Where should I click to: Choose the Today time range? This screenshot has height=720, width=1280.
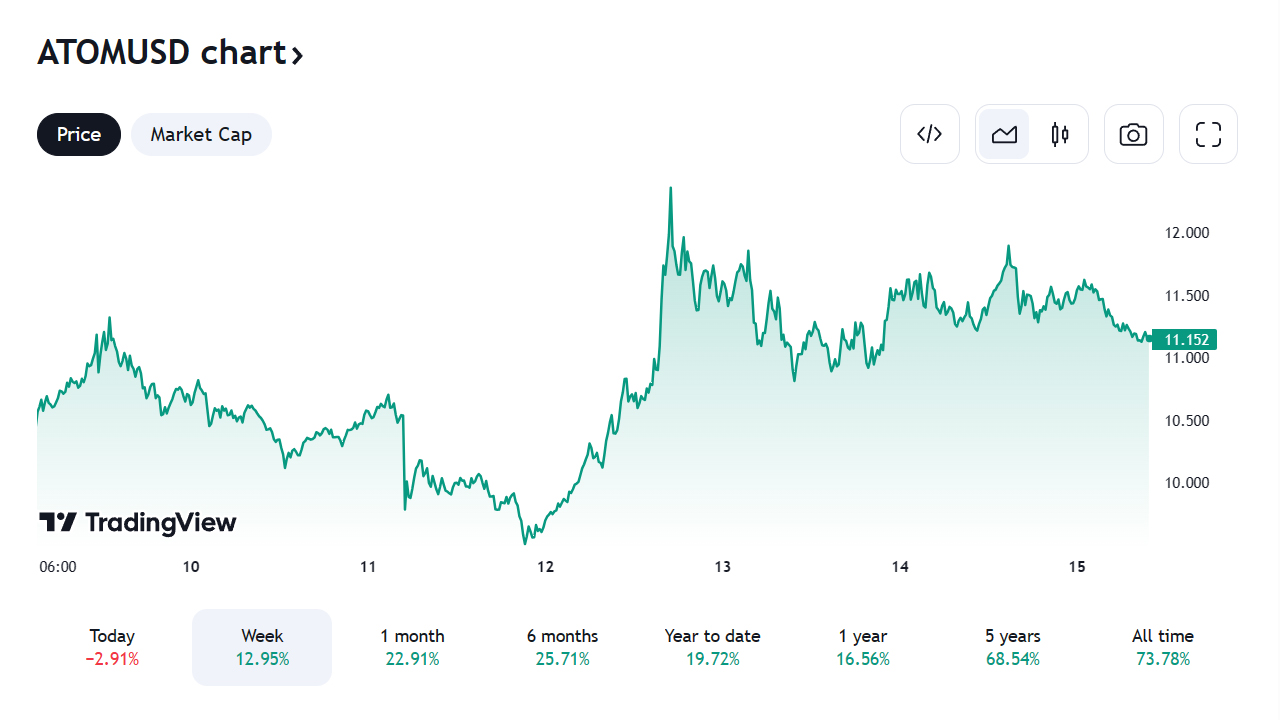coord(112,647)
